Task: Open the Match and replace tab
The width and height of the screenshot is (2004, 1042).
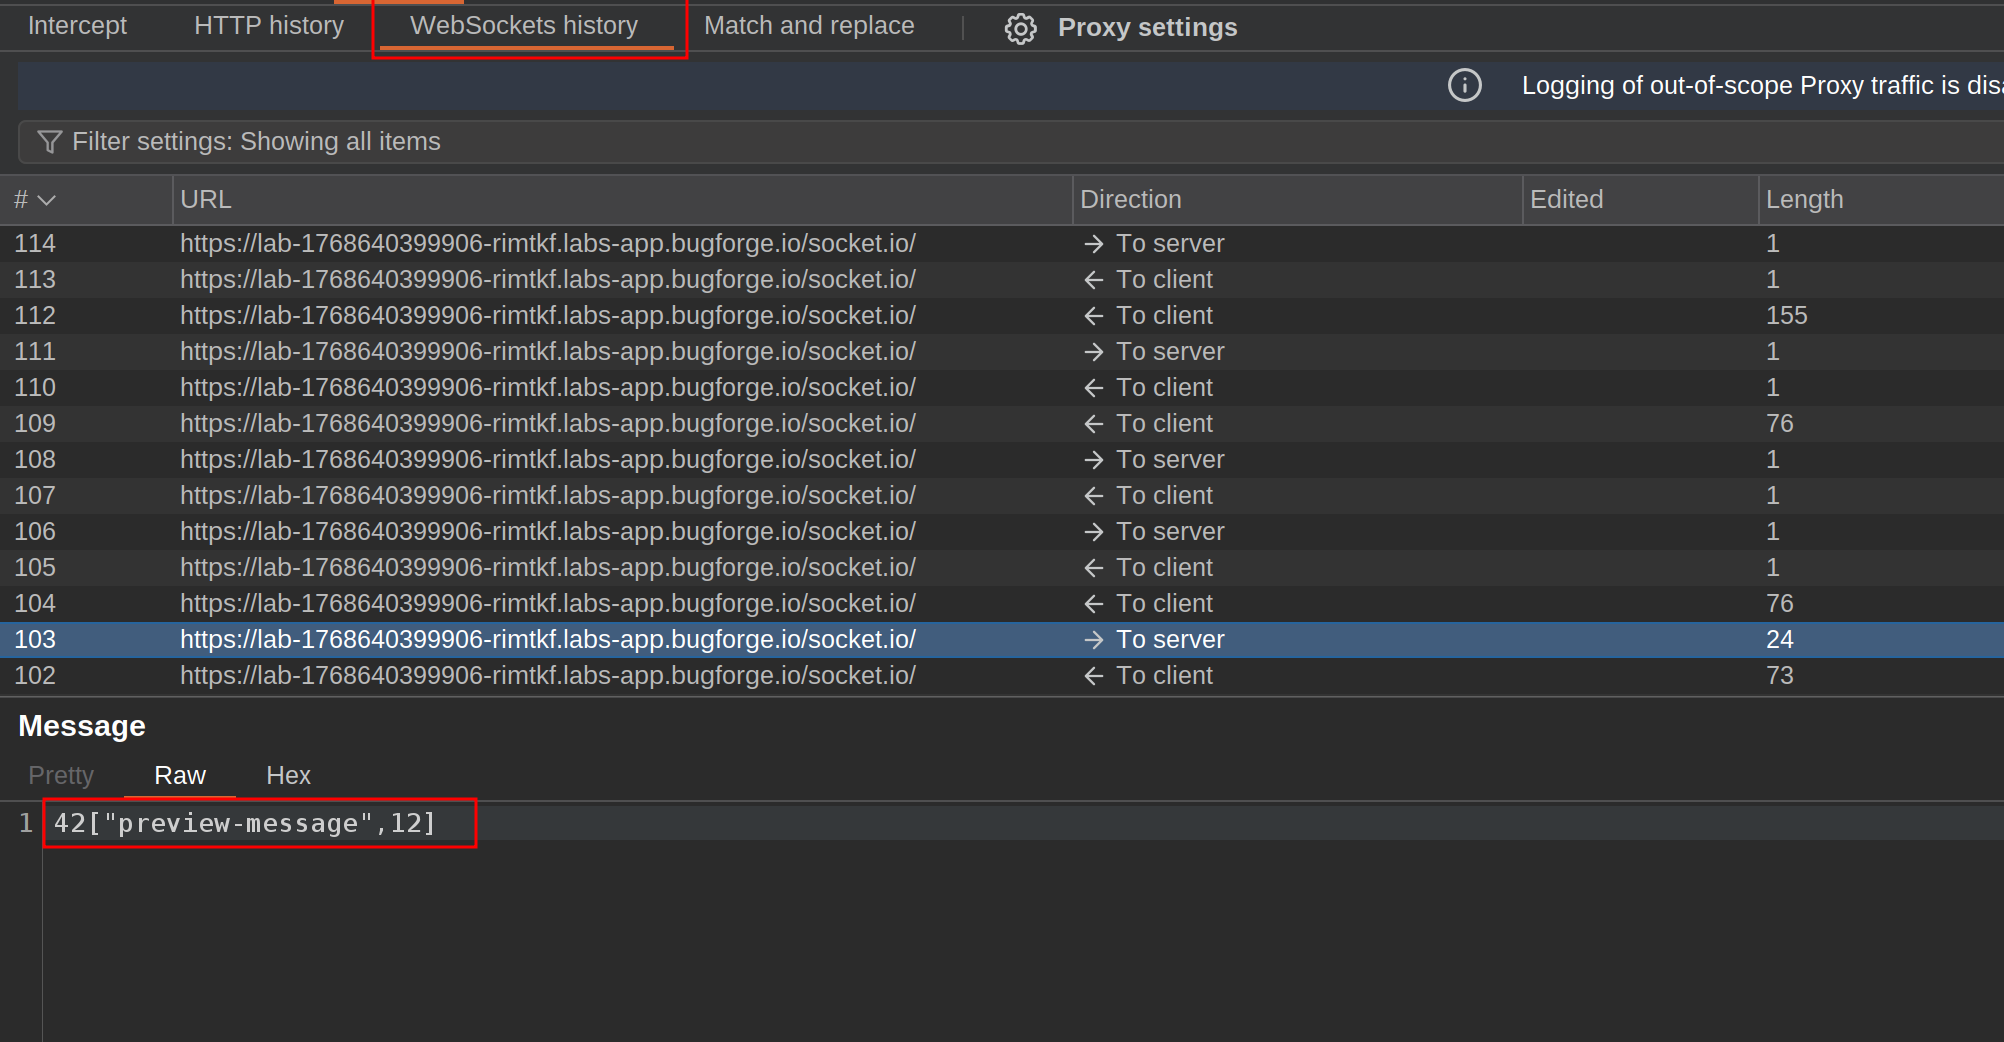Action: pyautogui.click(x=808, y=25)
